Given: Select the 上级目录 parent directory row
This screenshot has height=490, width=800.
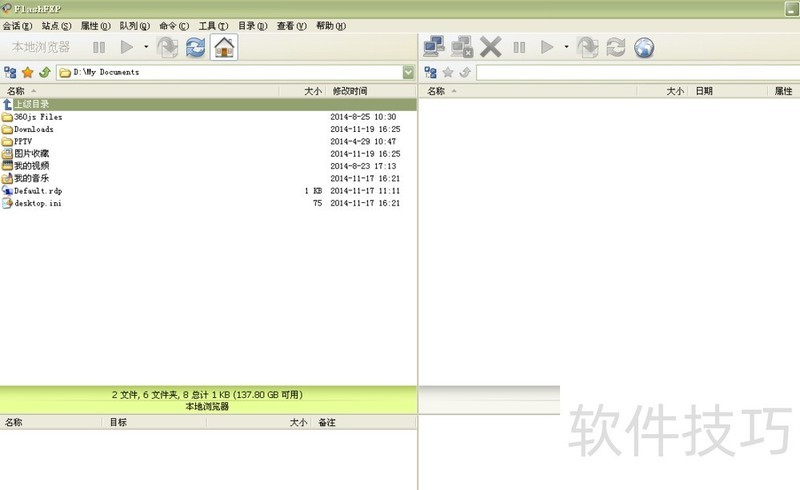Looking at the screenshot, I should pyautogui.click(x=208, y=105).
